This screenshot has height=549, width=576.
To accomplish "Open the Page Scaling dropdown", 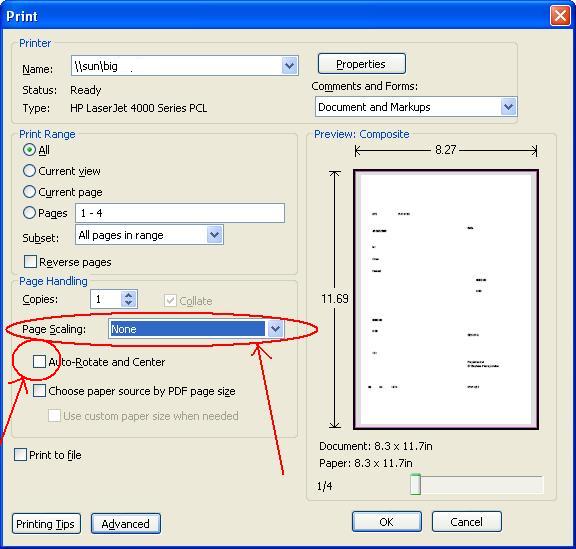I will [x=276, y=329].
